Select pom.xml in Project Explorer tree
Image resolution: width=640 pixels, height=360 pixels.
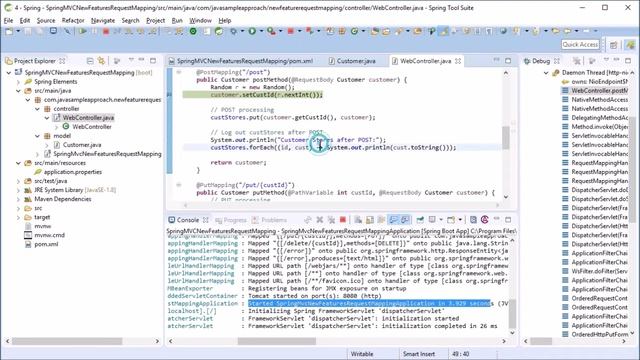pyautogui.click(x=46, y=244)
